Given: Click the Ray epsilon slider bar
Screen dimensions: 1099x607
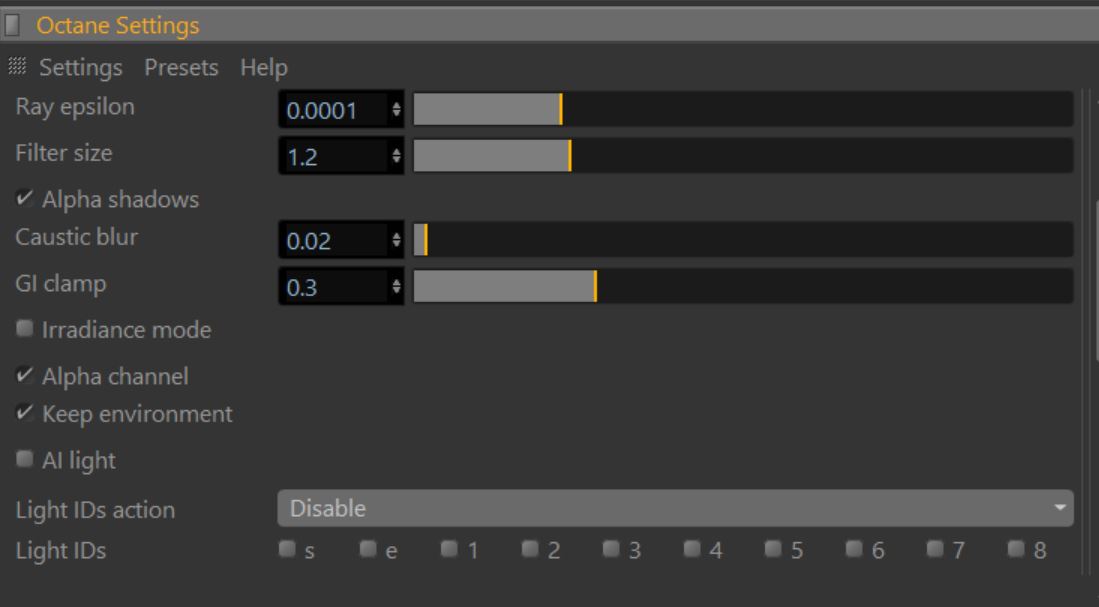Looking at the screenshot, I should [x=742, y=110].
